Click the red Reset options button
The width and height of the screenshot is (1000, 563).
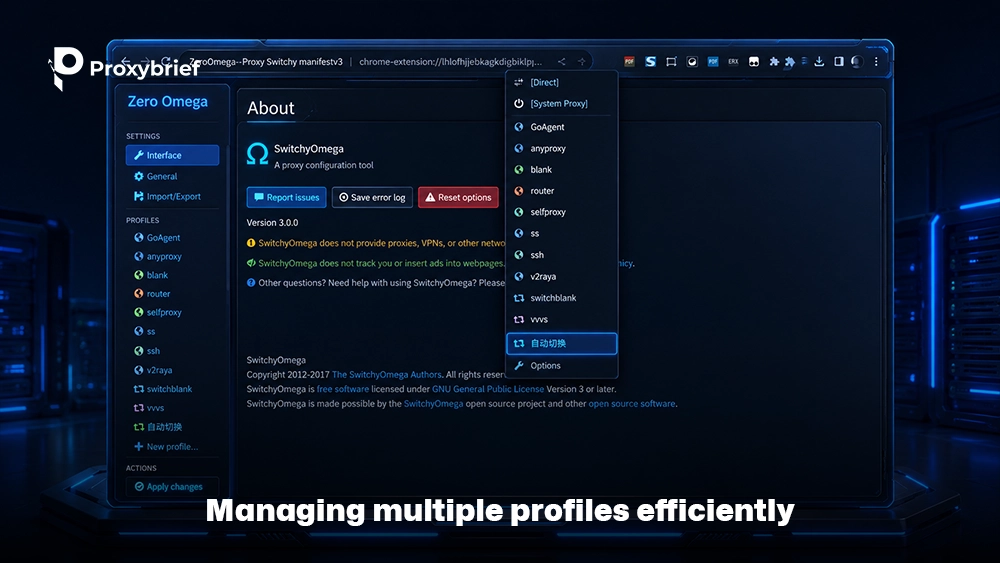(459, 198)
